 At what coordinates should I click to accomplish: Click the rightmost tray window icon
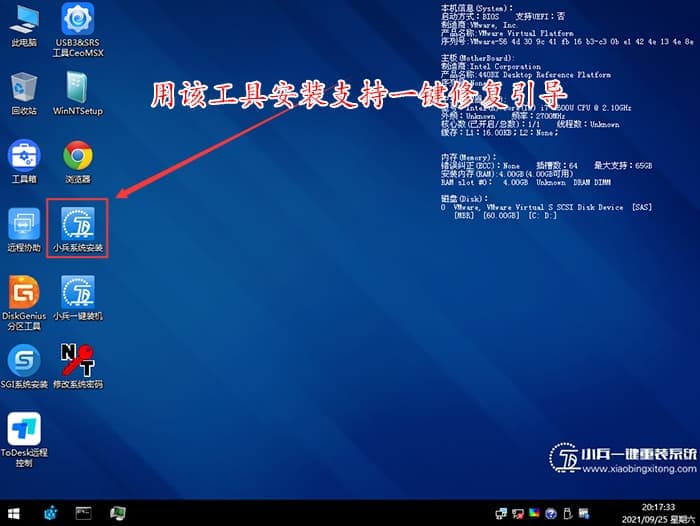pos(584,514)
